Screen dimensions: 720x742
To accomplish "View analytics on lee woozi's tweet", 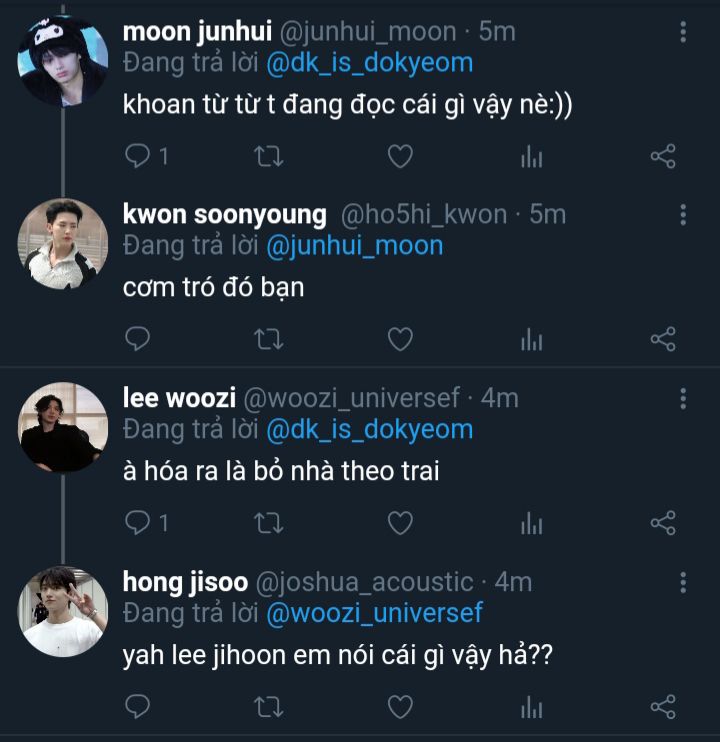I will [531, 523].
